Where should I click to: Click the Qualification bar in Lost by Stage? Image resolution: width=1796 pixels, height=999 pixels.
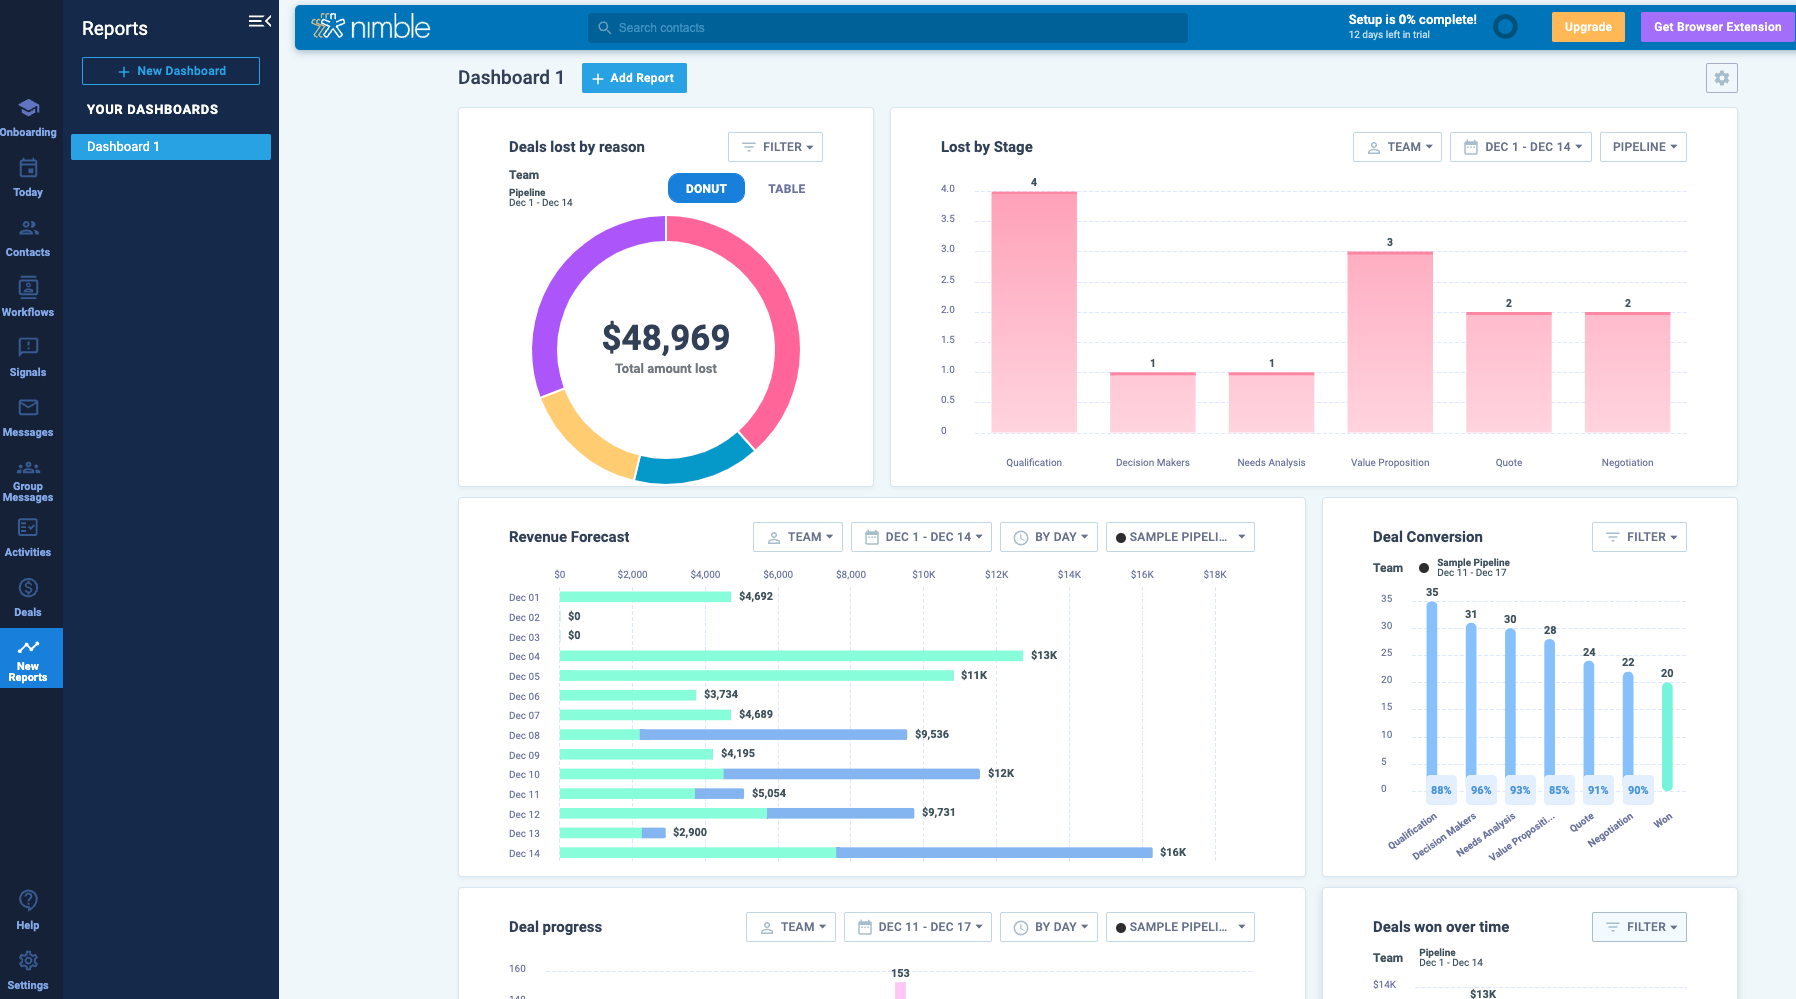tap(1034, 312)
